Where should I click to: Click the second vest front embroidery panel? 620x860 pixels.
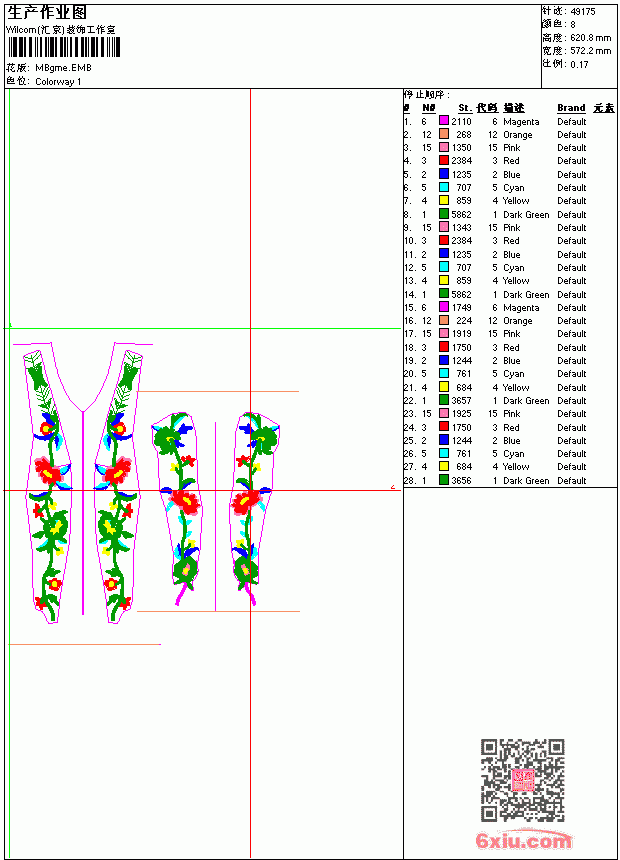pos(117,485)
